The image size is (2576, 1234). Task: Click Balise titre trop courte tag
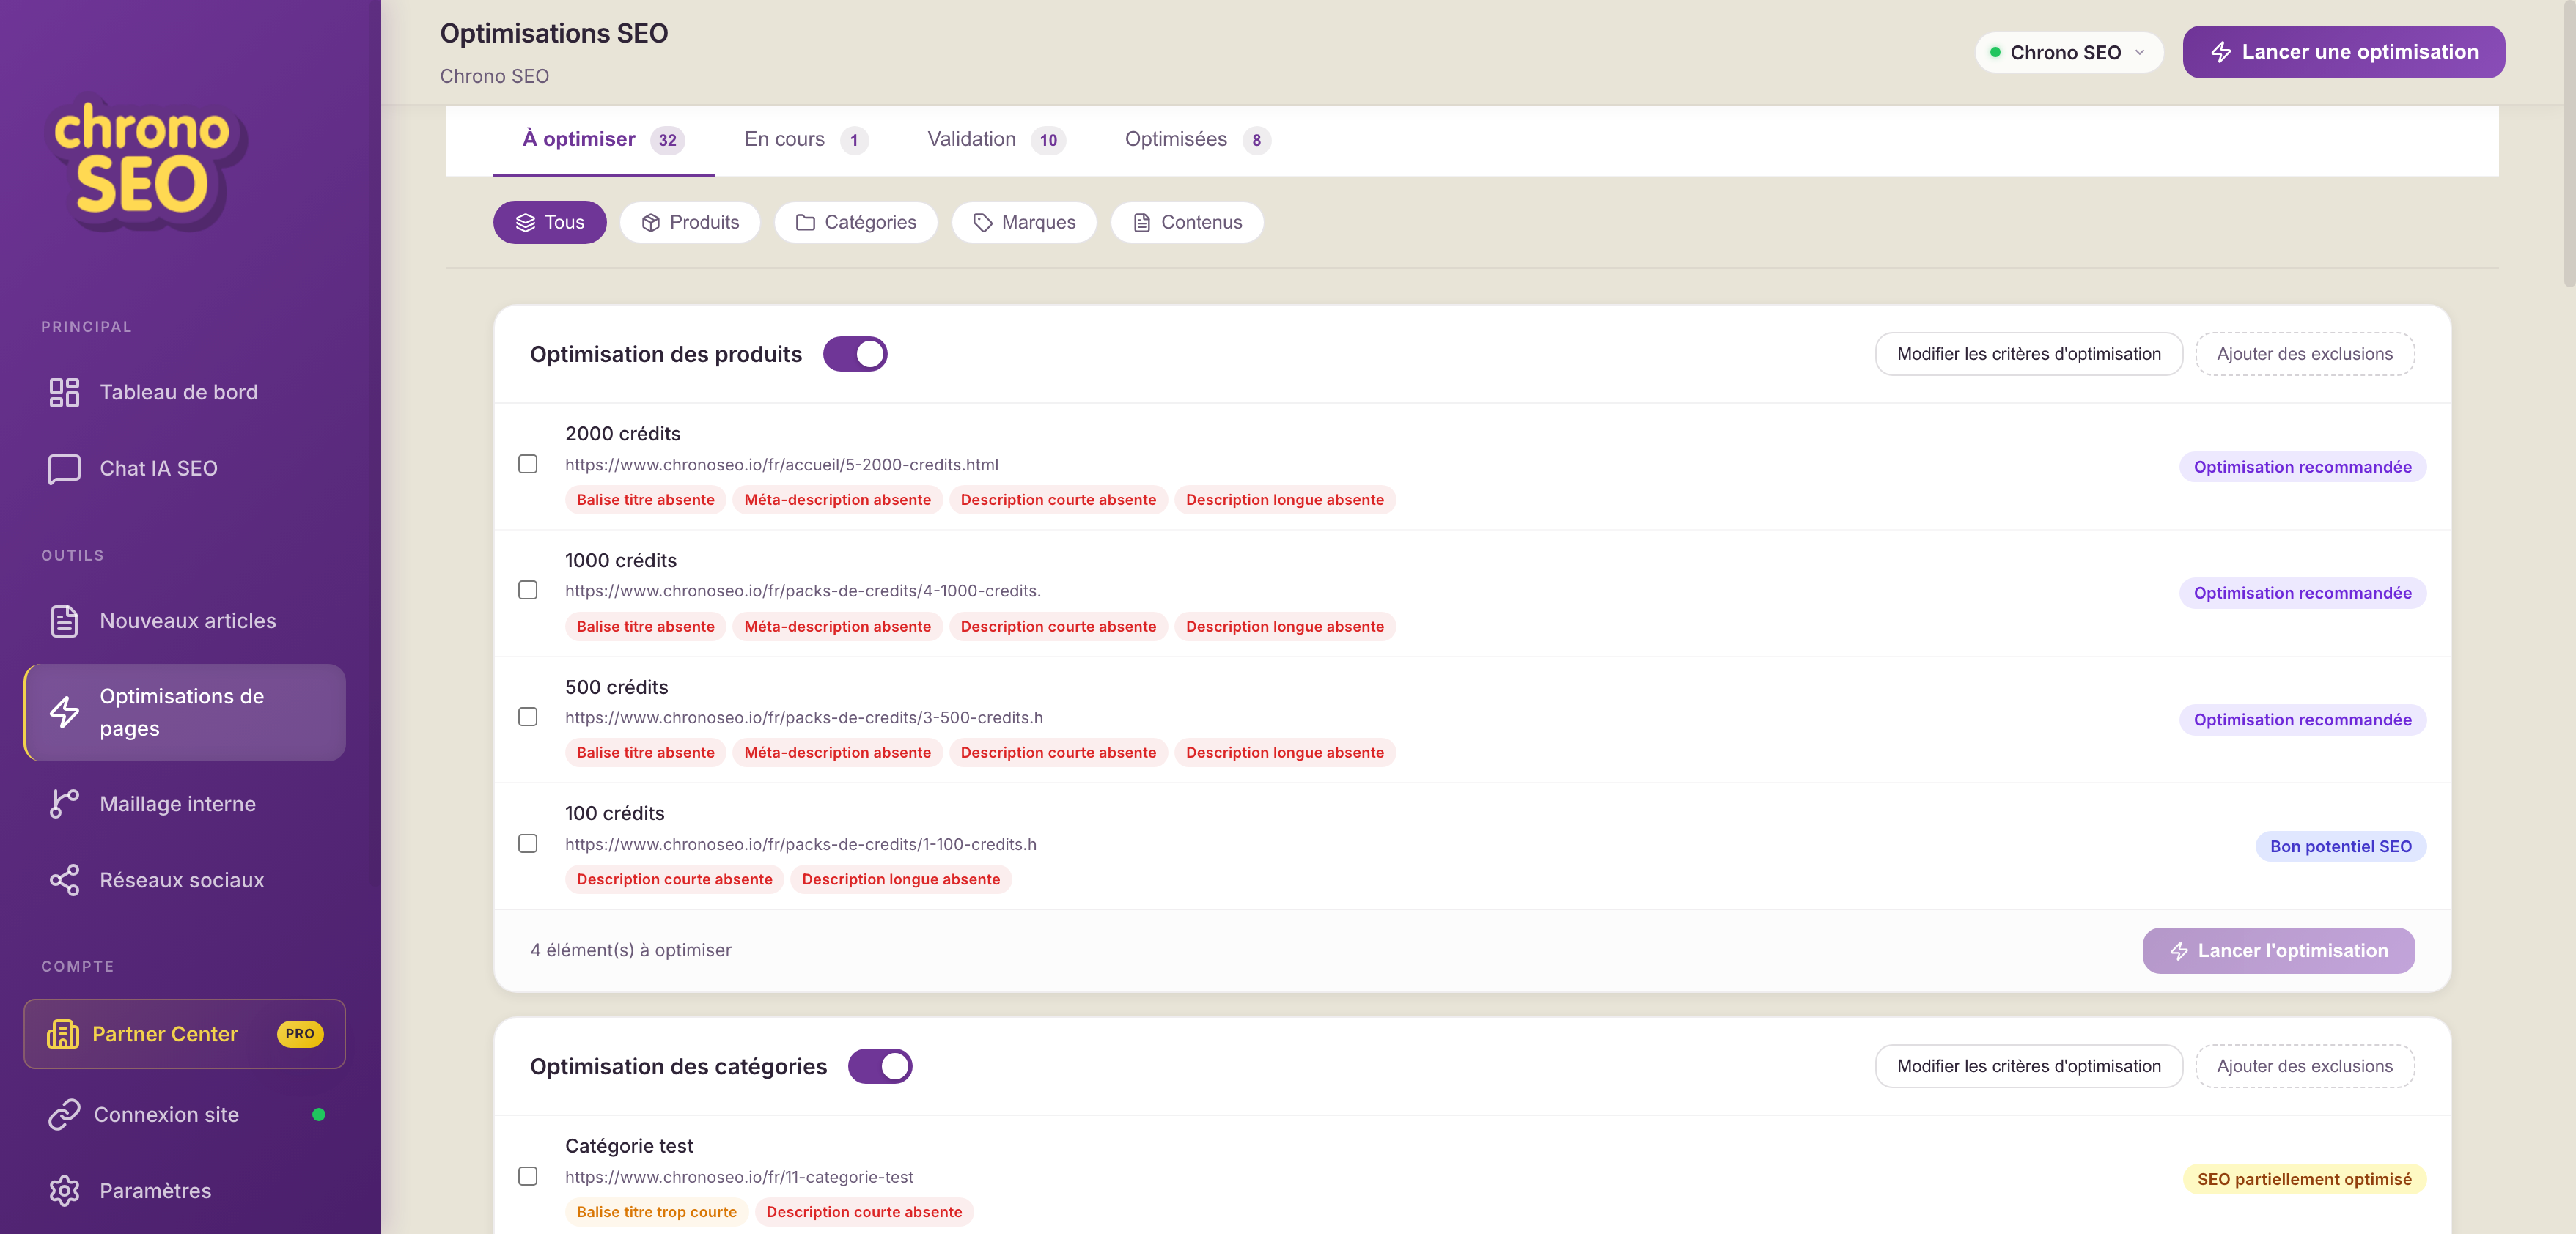pyautogui.click(x=656, y=1212)
